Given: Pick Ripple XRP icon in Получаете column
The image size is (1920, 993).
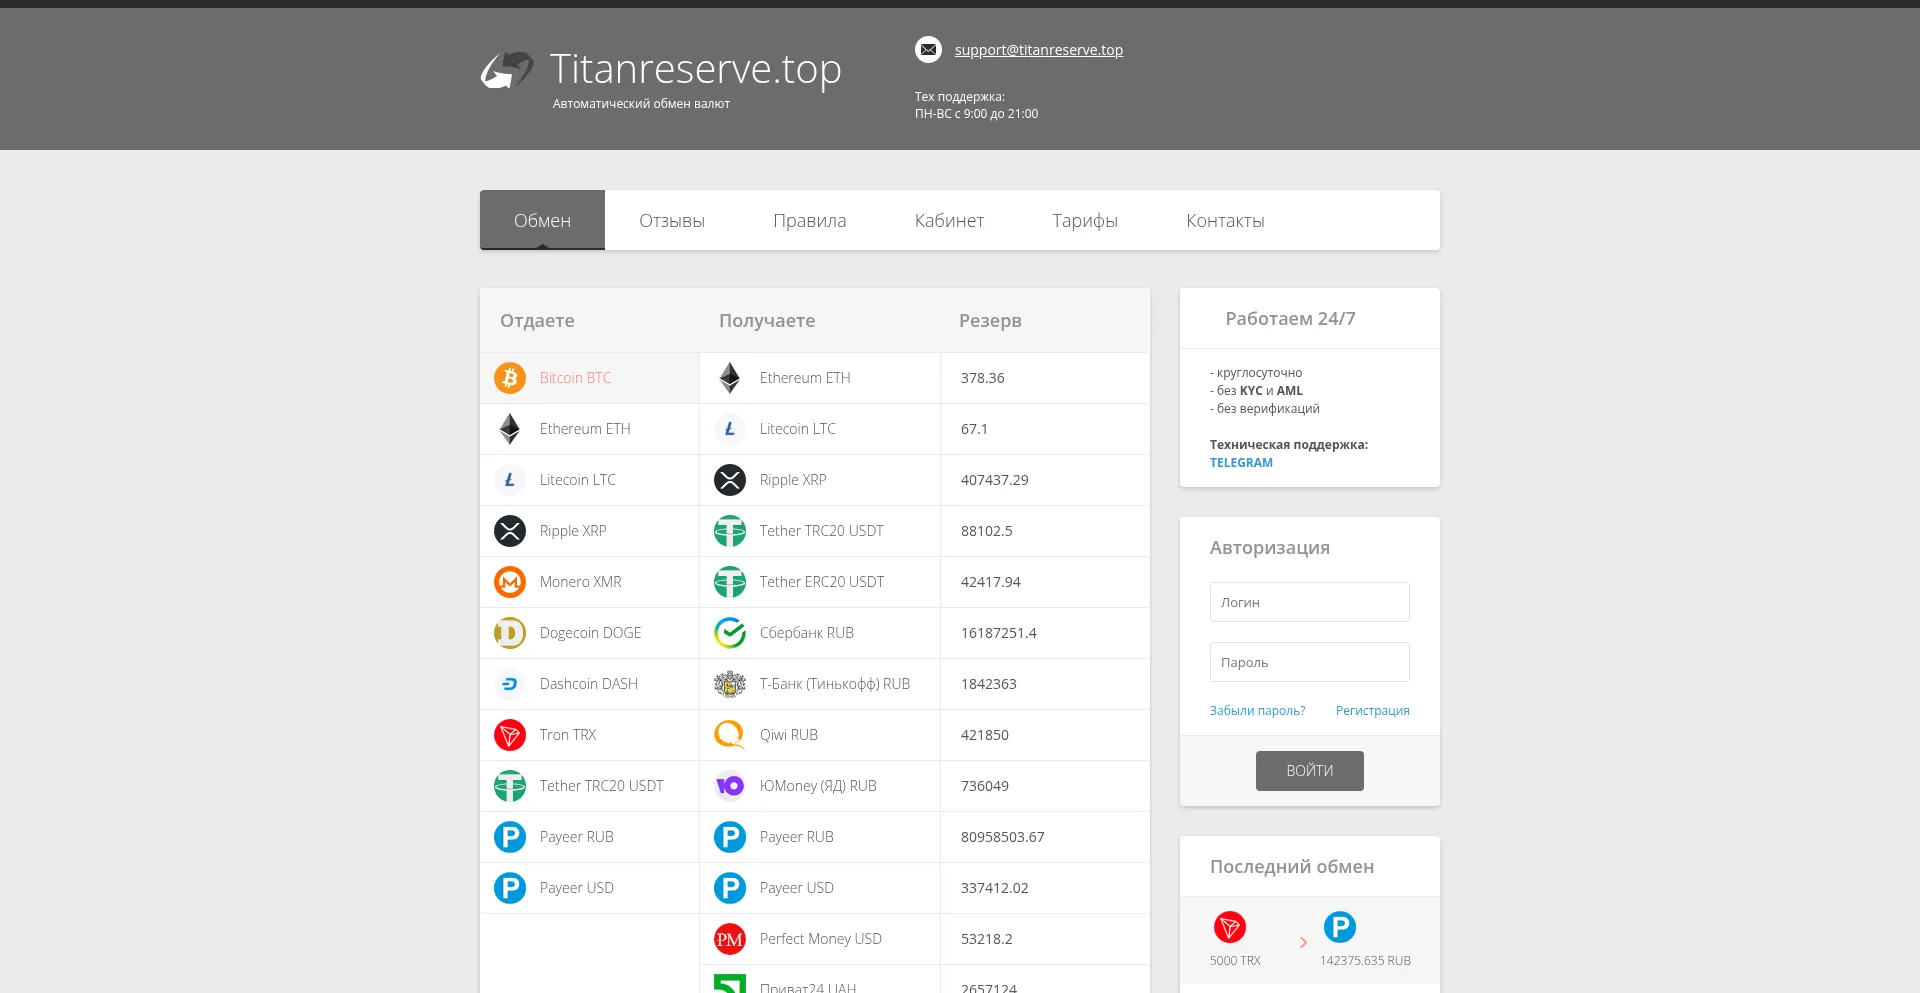Looking at the screenshot, I should (730, 480).
